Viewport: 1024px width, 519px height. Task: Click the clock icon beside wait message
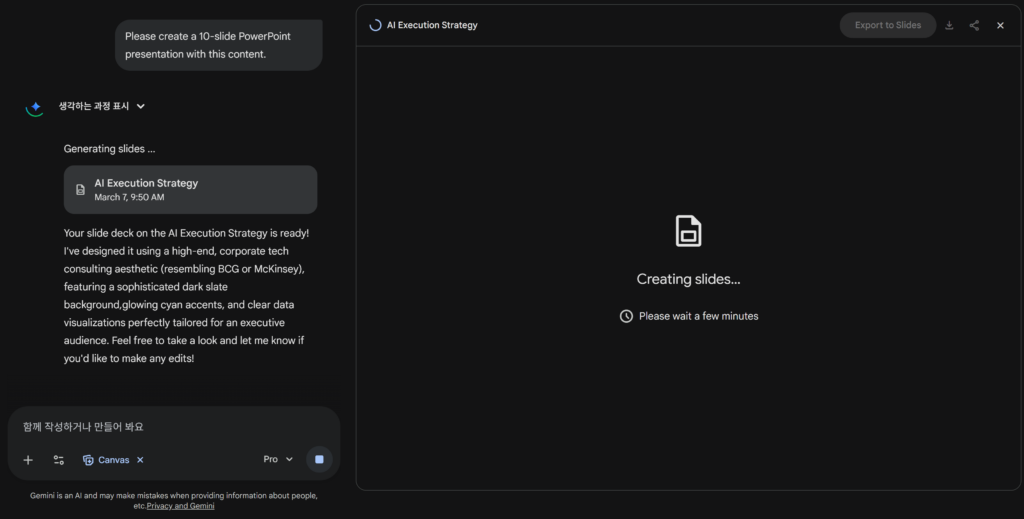tap(626, 316)
